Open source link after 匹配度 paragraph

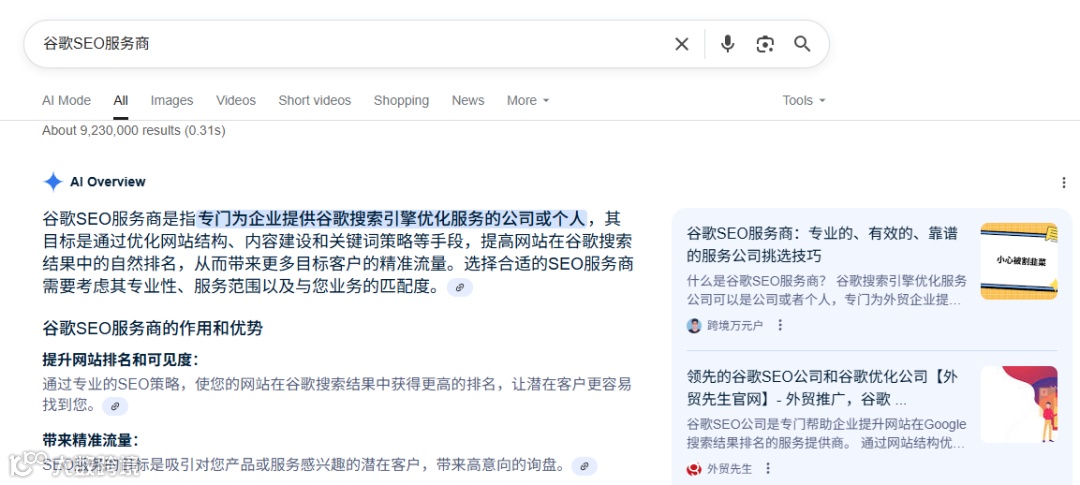[x=459, y=287]
